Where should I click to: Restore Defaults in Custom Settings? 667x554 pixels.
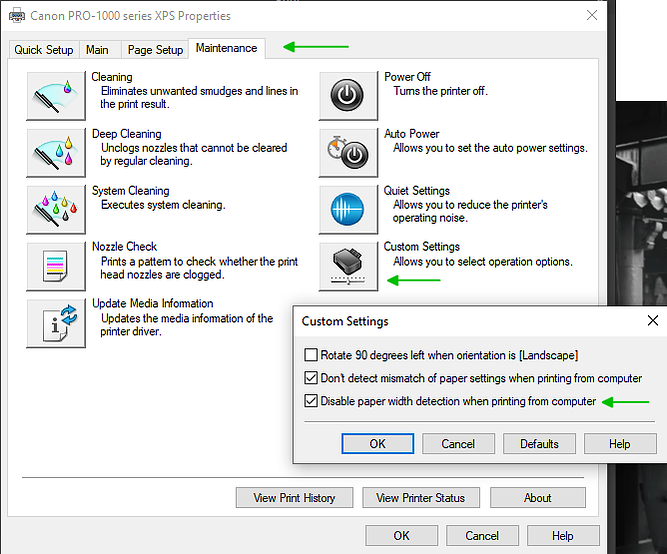pos(539,444)
